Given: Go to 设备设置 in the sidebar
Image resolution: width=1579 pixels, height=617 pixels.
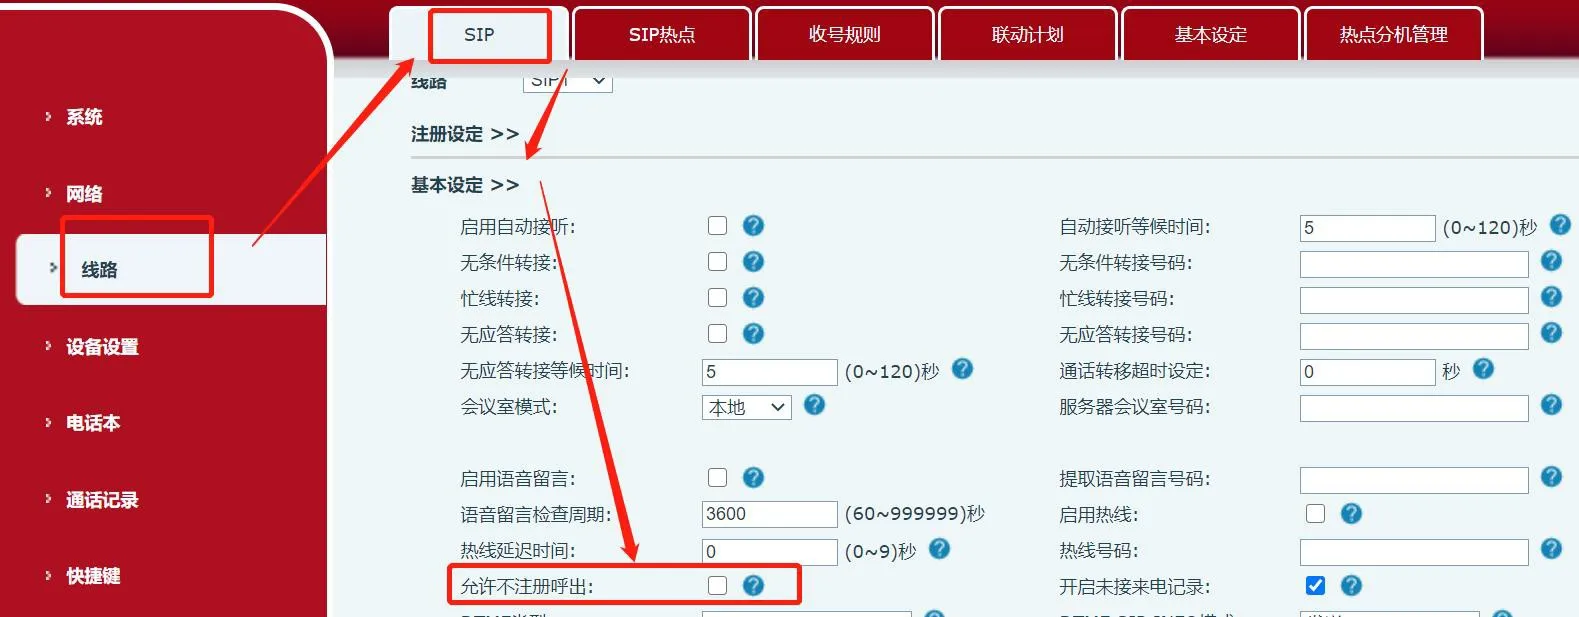Looking at the screenshot, I should (102, 347).
